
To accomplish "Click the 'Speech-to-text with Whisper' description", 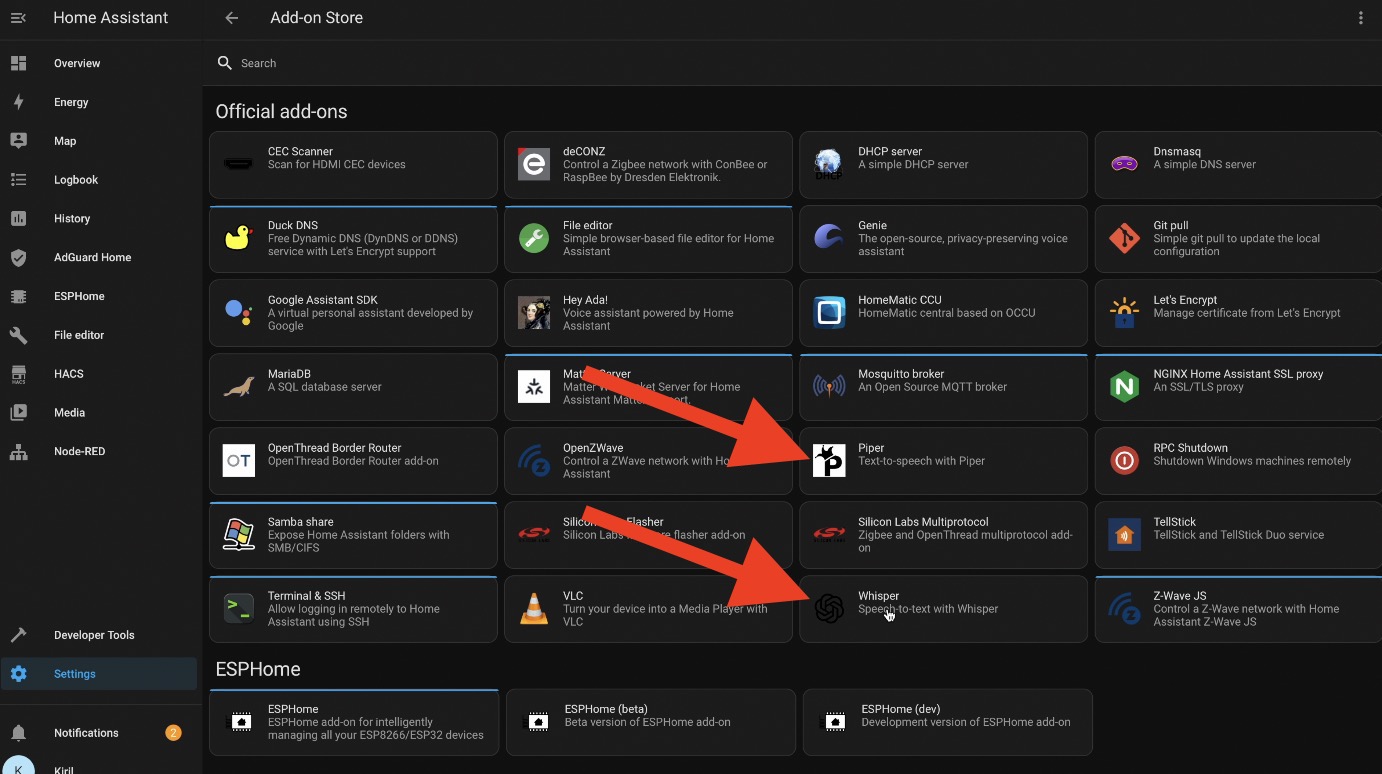I will pos(928,609).
